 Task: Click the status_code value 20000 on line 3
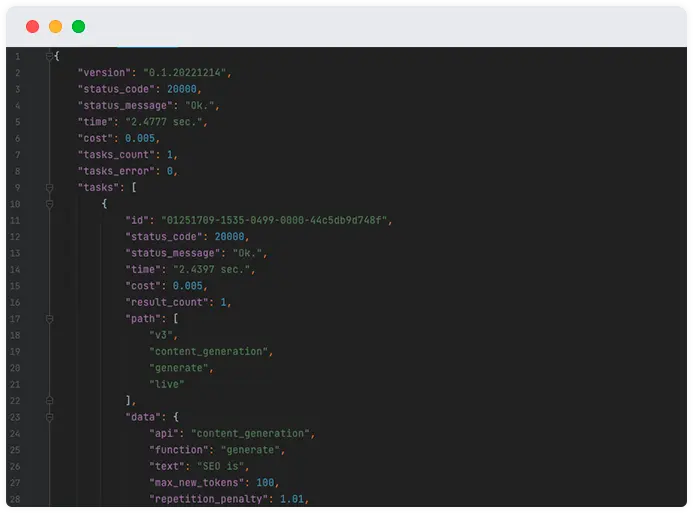click(182, 89)
